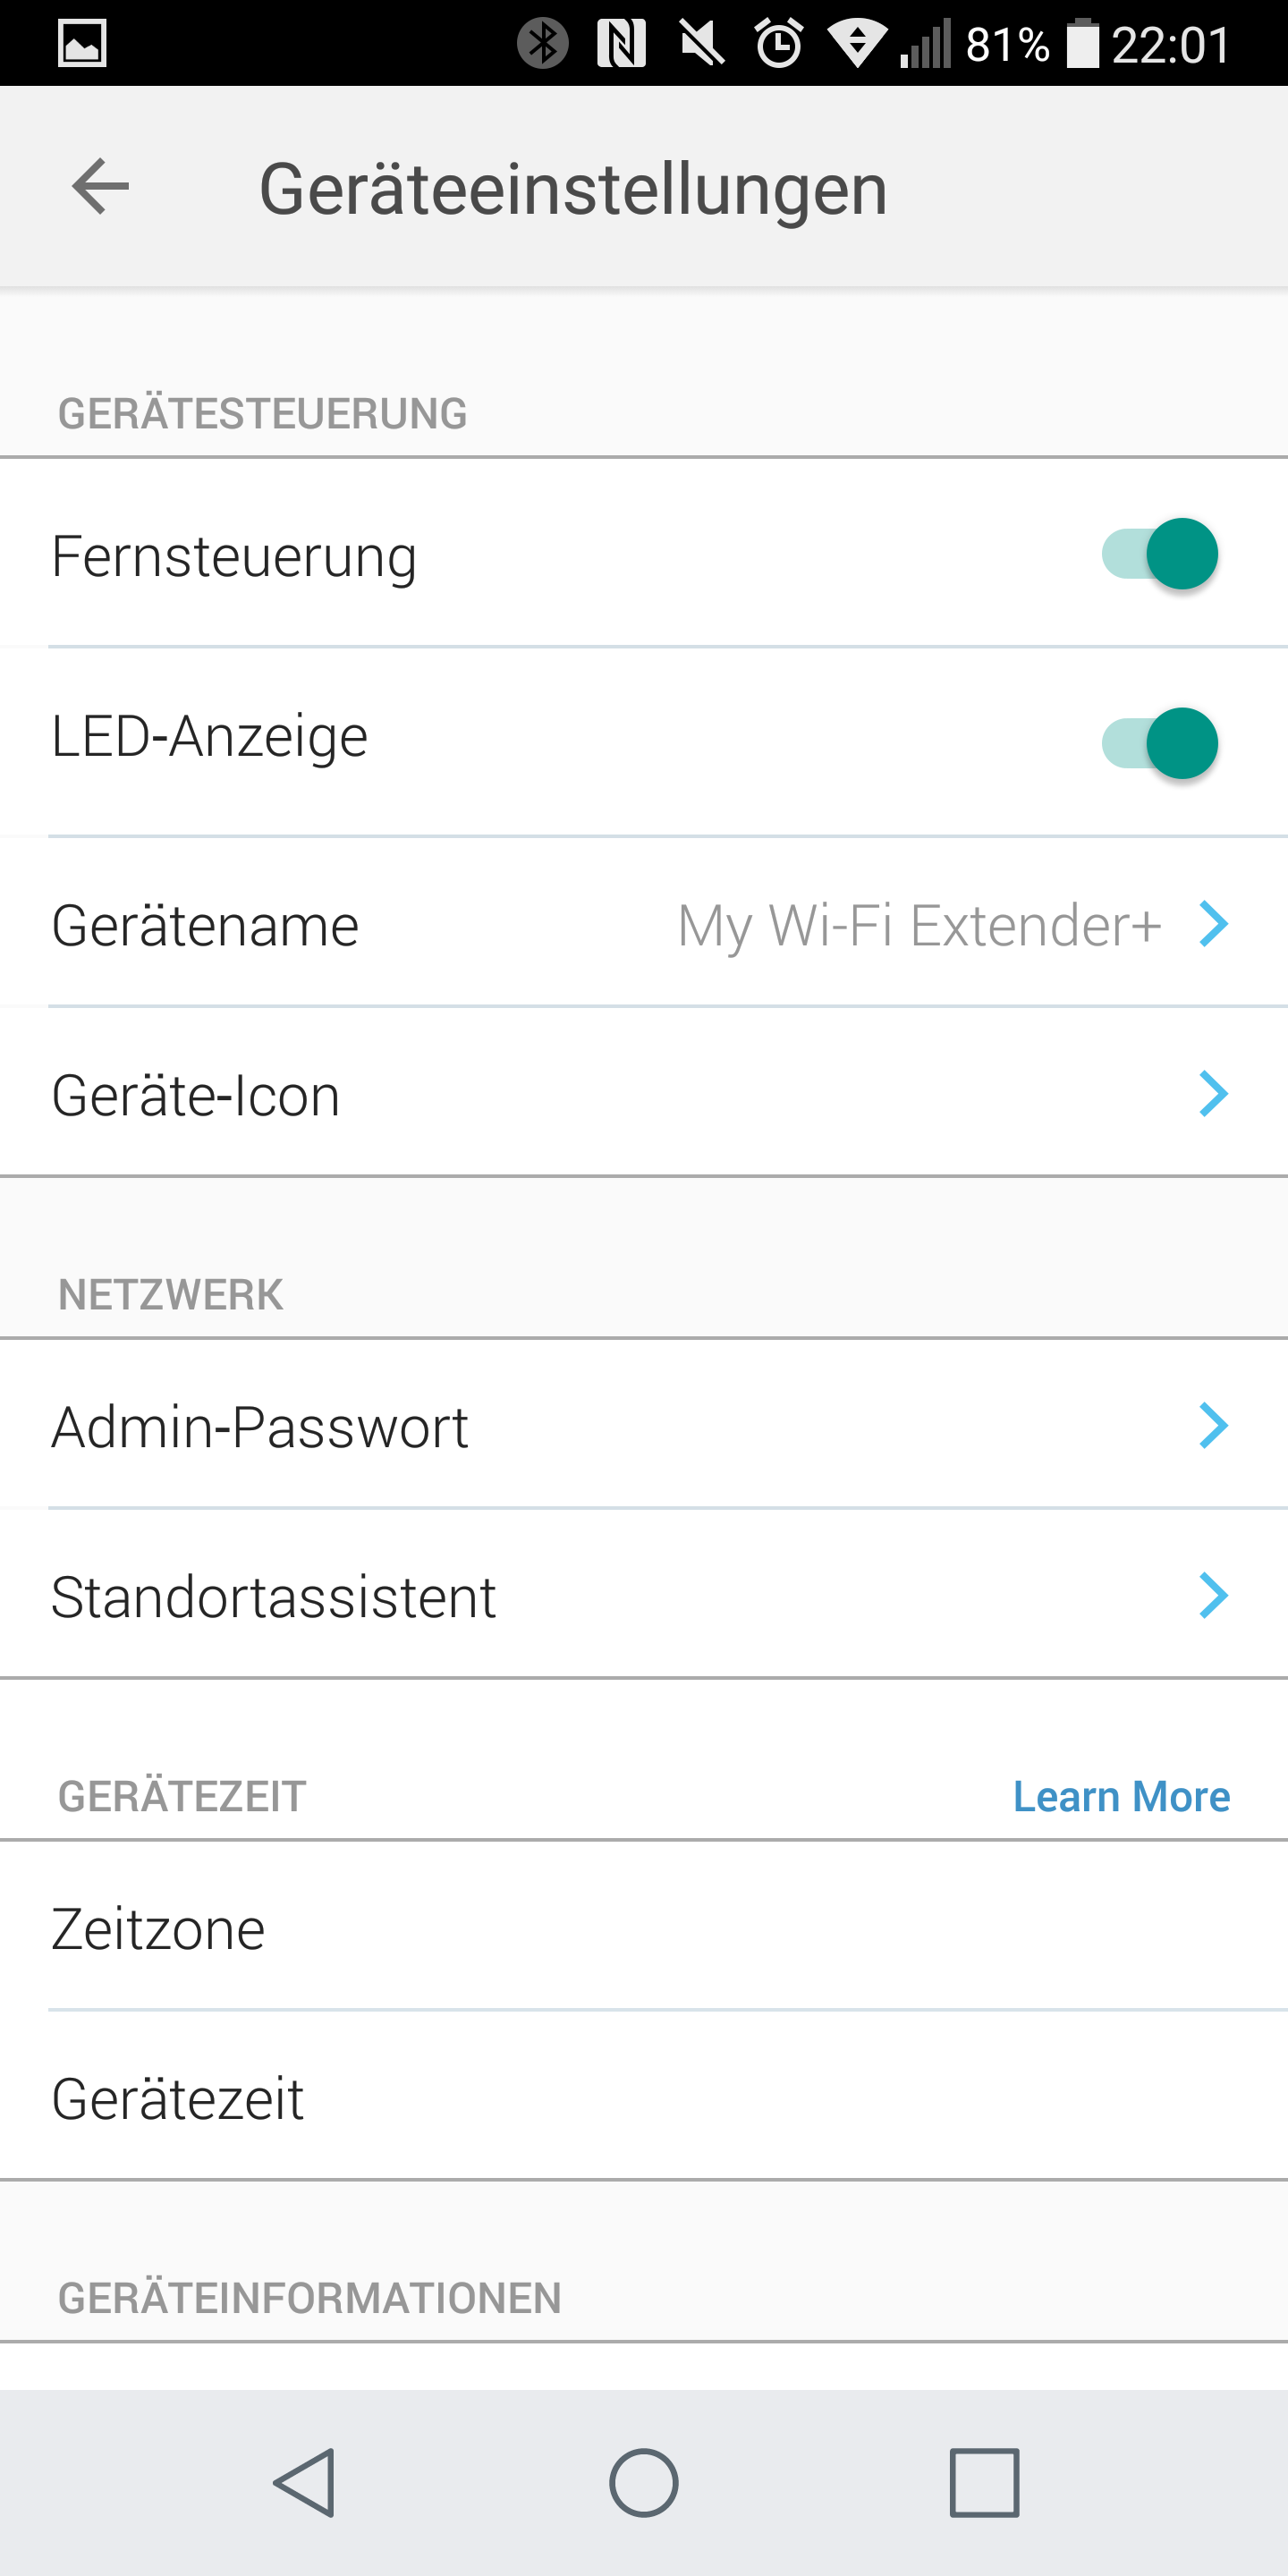Tap My Wi-Fi Extender+ device name
Image resolution: width=1288 pixels, height=2576 pixels.
click(x=918, y=925)
